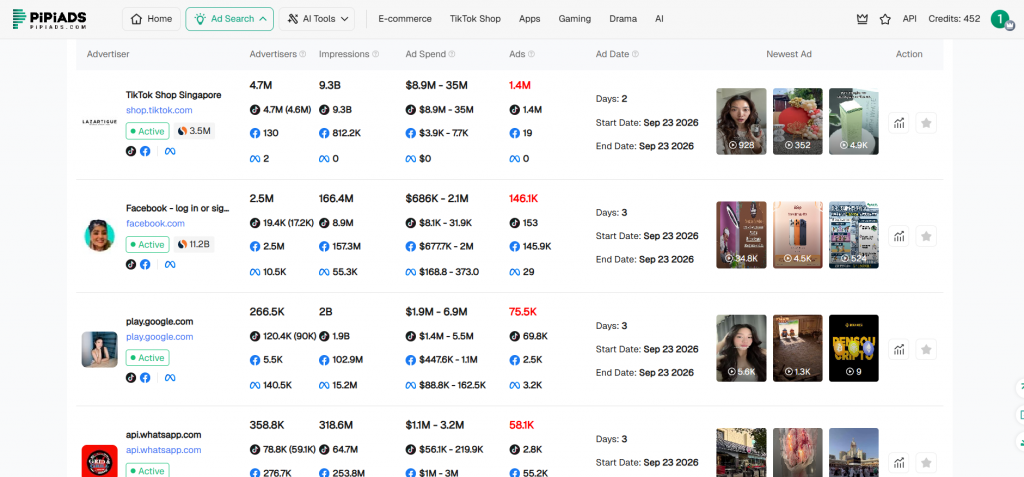Click play.google.com advertiser avatar
Image resolution: width=1024 pixels, height=477 pixels.
coord(99,349)
